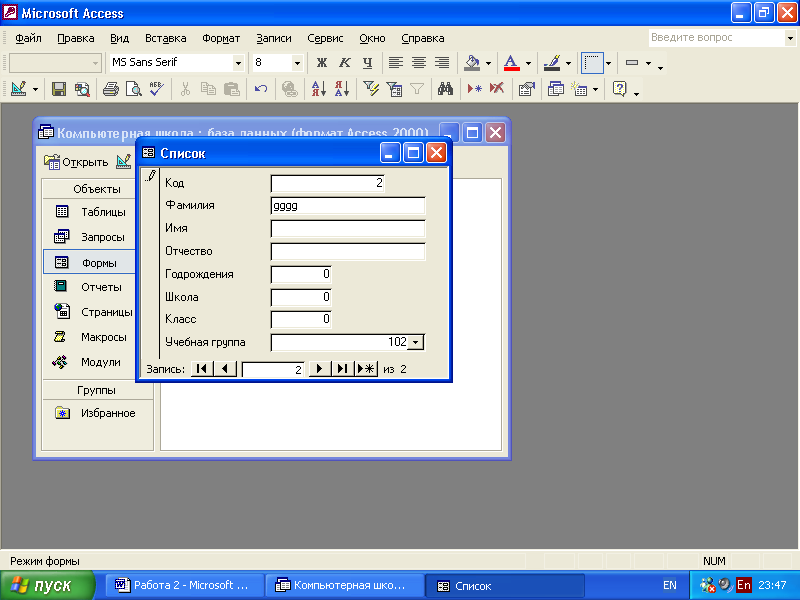The image size is (800, 600).
Task: Click the Print icon
Action: tap(111, 89)
